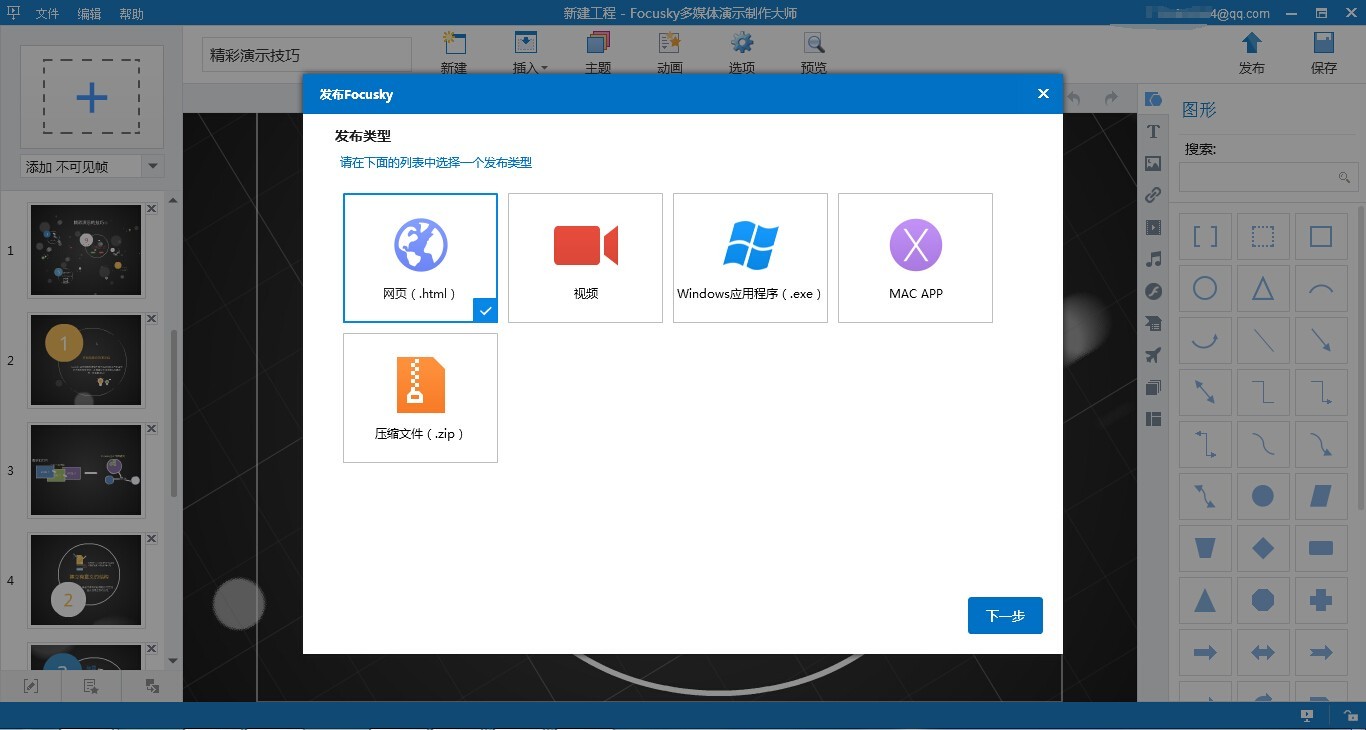Click the 下一步 button in the publish dialog

pyautogui.click(x=1004, y=615)
